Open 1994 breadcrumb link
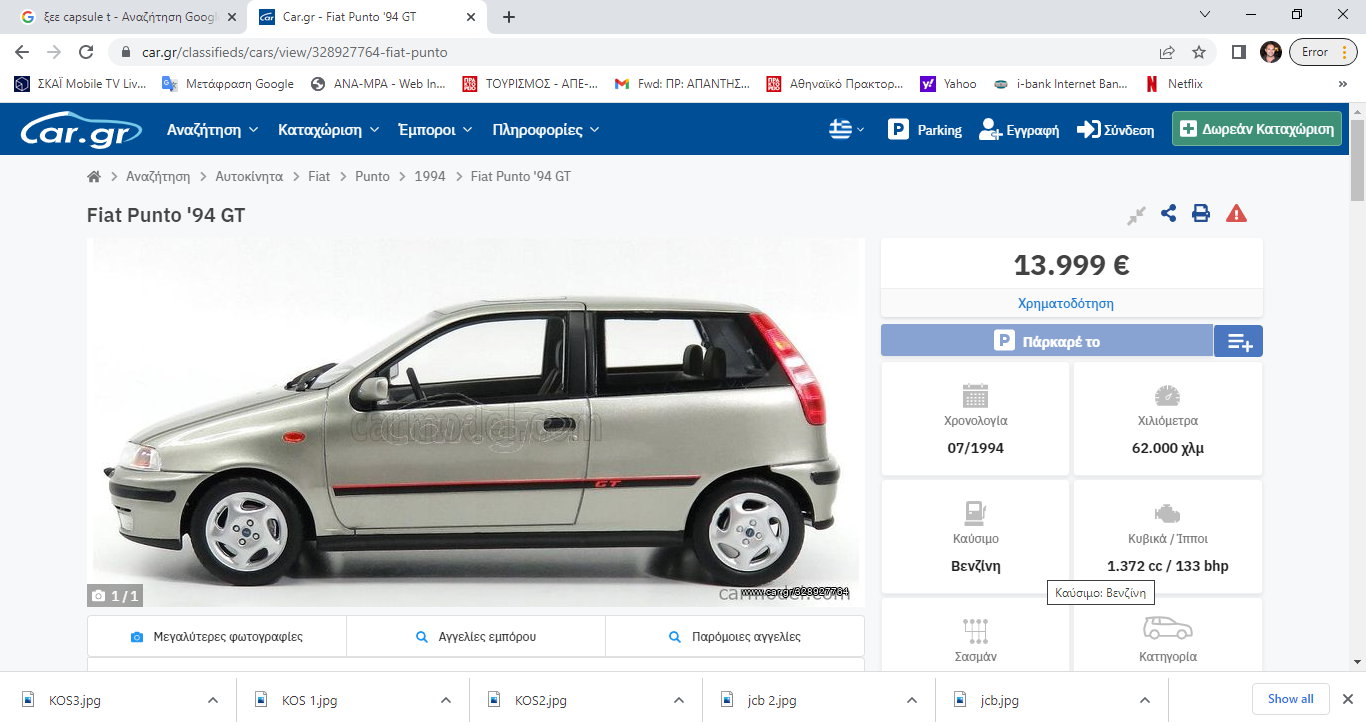The image size is (1366, 726). [430, 176]
